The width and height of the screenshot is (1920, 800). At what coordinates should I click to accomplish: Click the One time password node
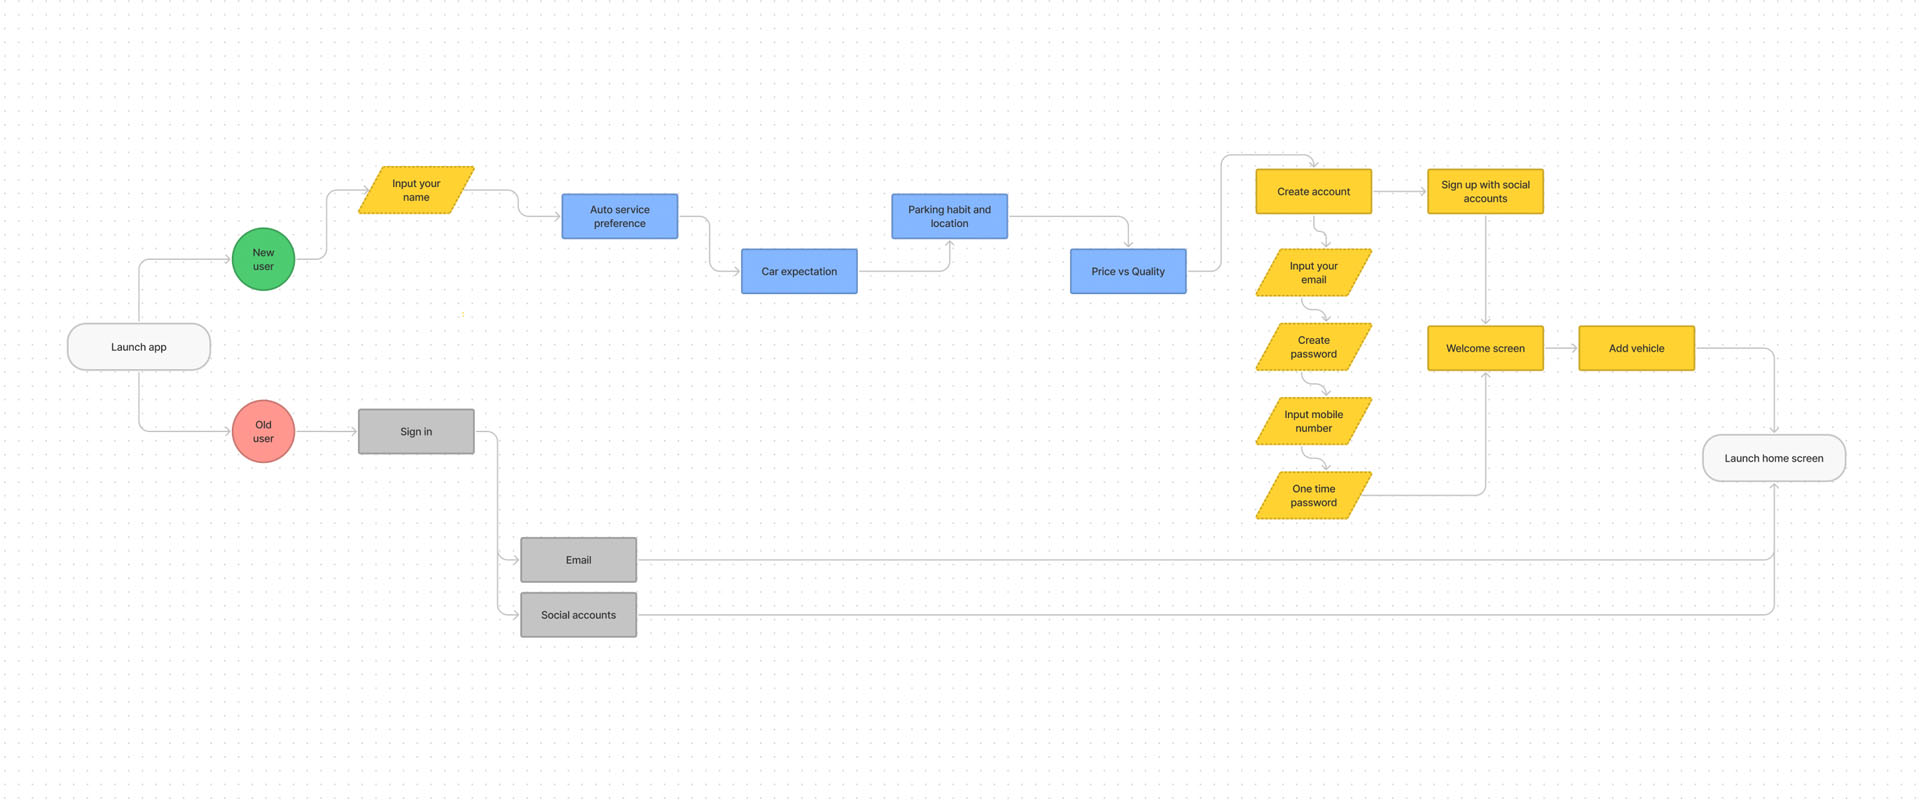pyautogui.click(x=1313, y=495)
